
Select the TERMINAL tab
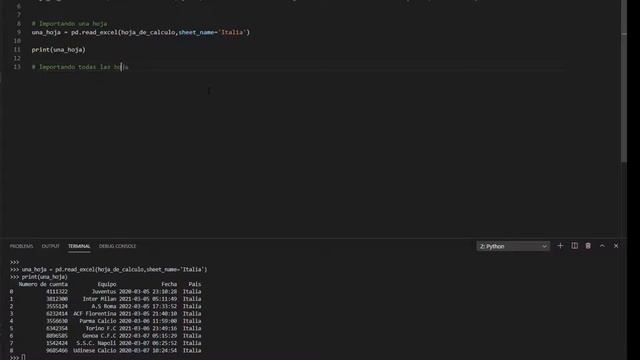[79, 246]
